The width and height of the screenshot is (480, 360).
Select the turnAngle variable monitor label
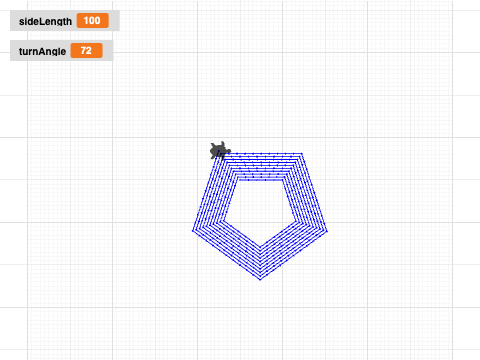pos(42,51)
